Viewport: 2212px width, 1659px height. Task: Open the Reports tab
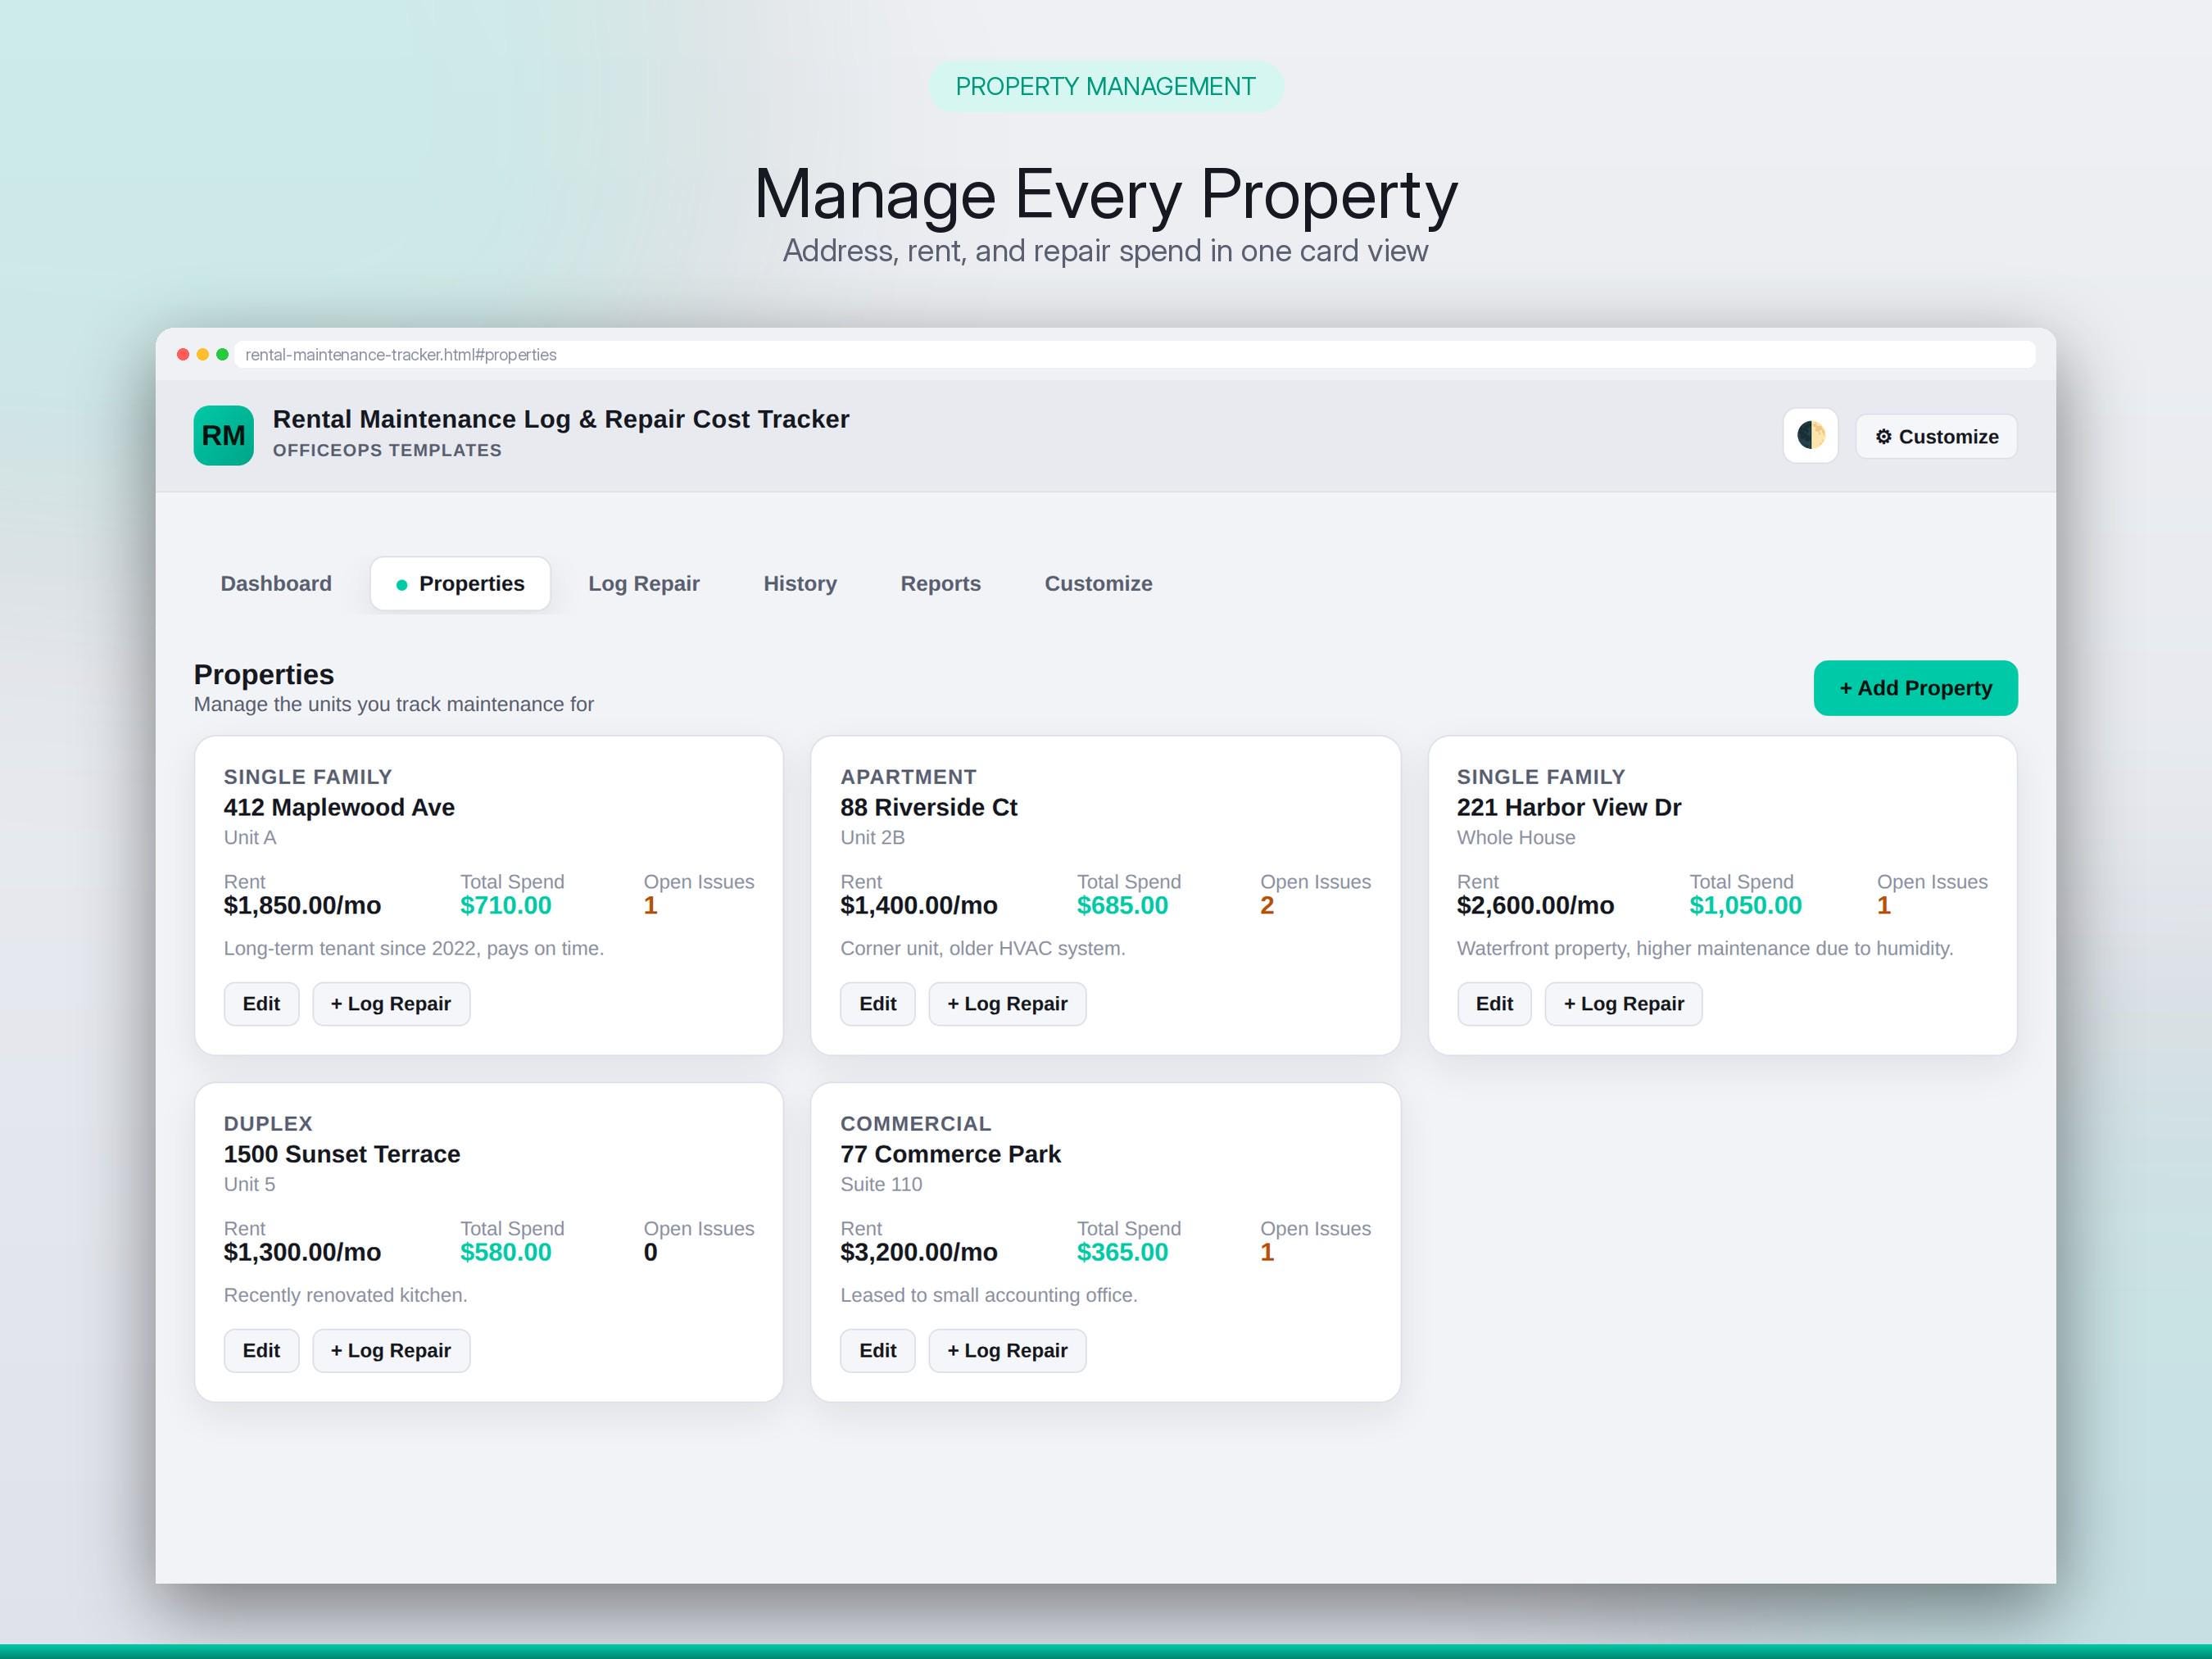click(941, 583)
